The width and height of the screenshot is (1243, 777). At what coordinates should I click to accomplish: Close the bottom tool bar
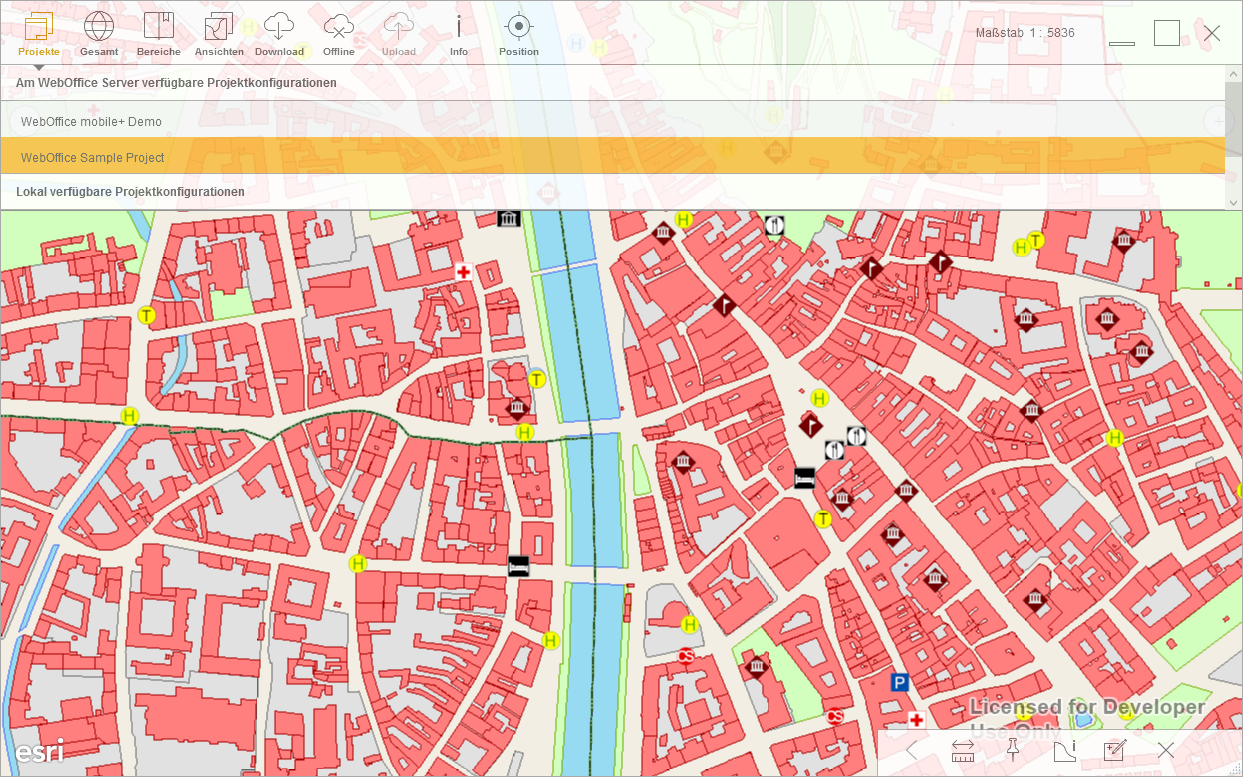click(x=1166, y=749)
